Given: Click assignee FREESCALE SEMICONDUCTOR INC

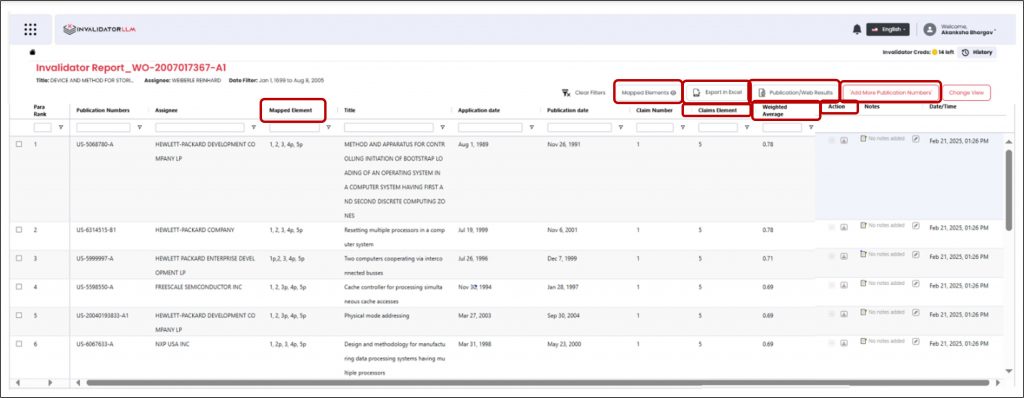Looking at the screenshot, I should click(199, 287).
